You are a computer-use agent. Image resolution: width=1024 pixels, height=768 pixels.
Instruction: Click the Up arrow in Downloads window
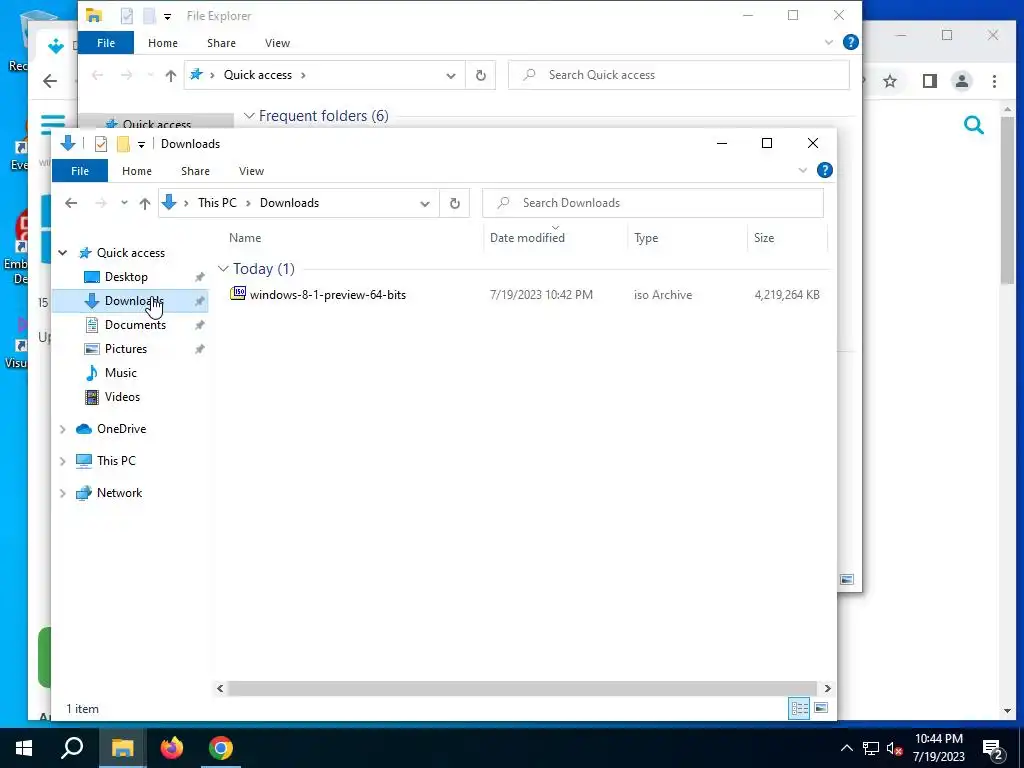point(145,203)
